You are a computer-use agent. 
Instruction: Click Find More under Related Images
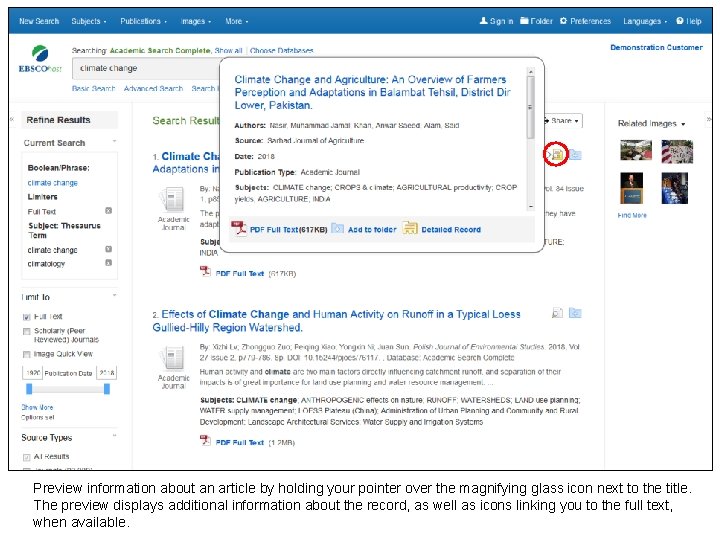(632, 215)
